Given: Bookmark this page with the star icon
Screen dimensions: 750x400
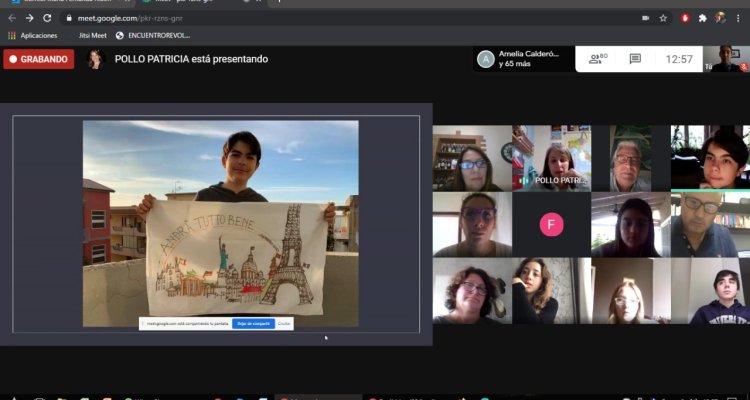Looking at the screenshot, I should tap(663, 18).
